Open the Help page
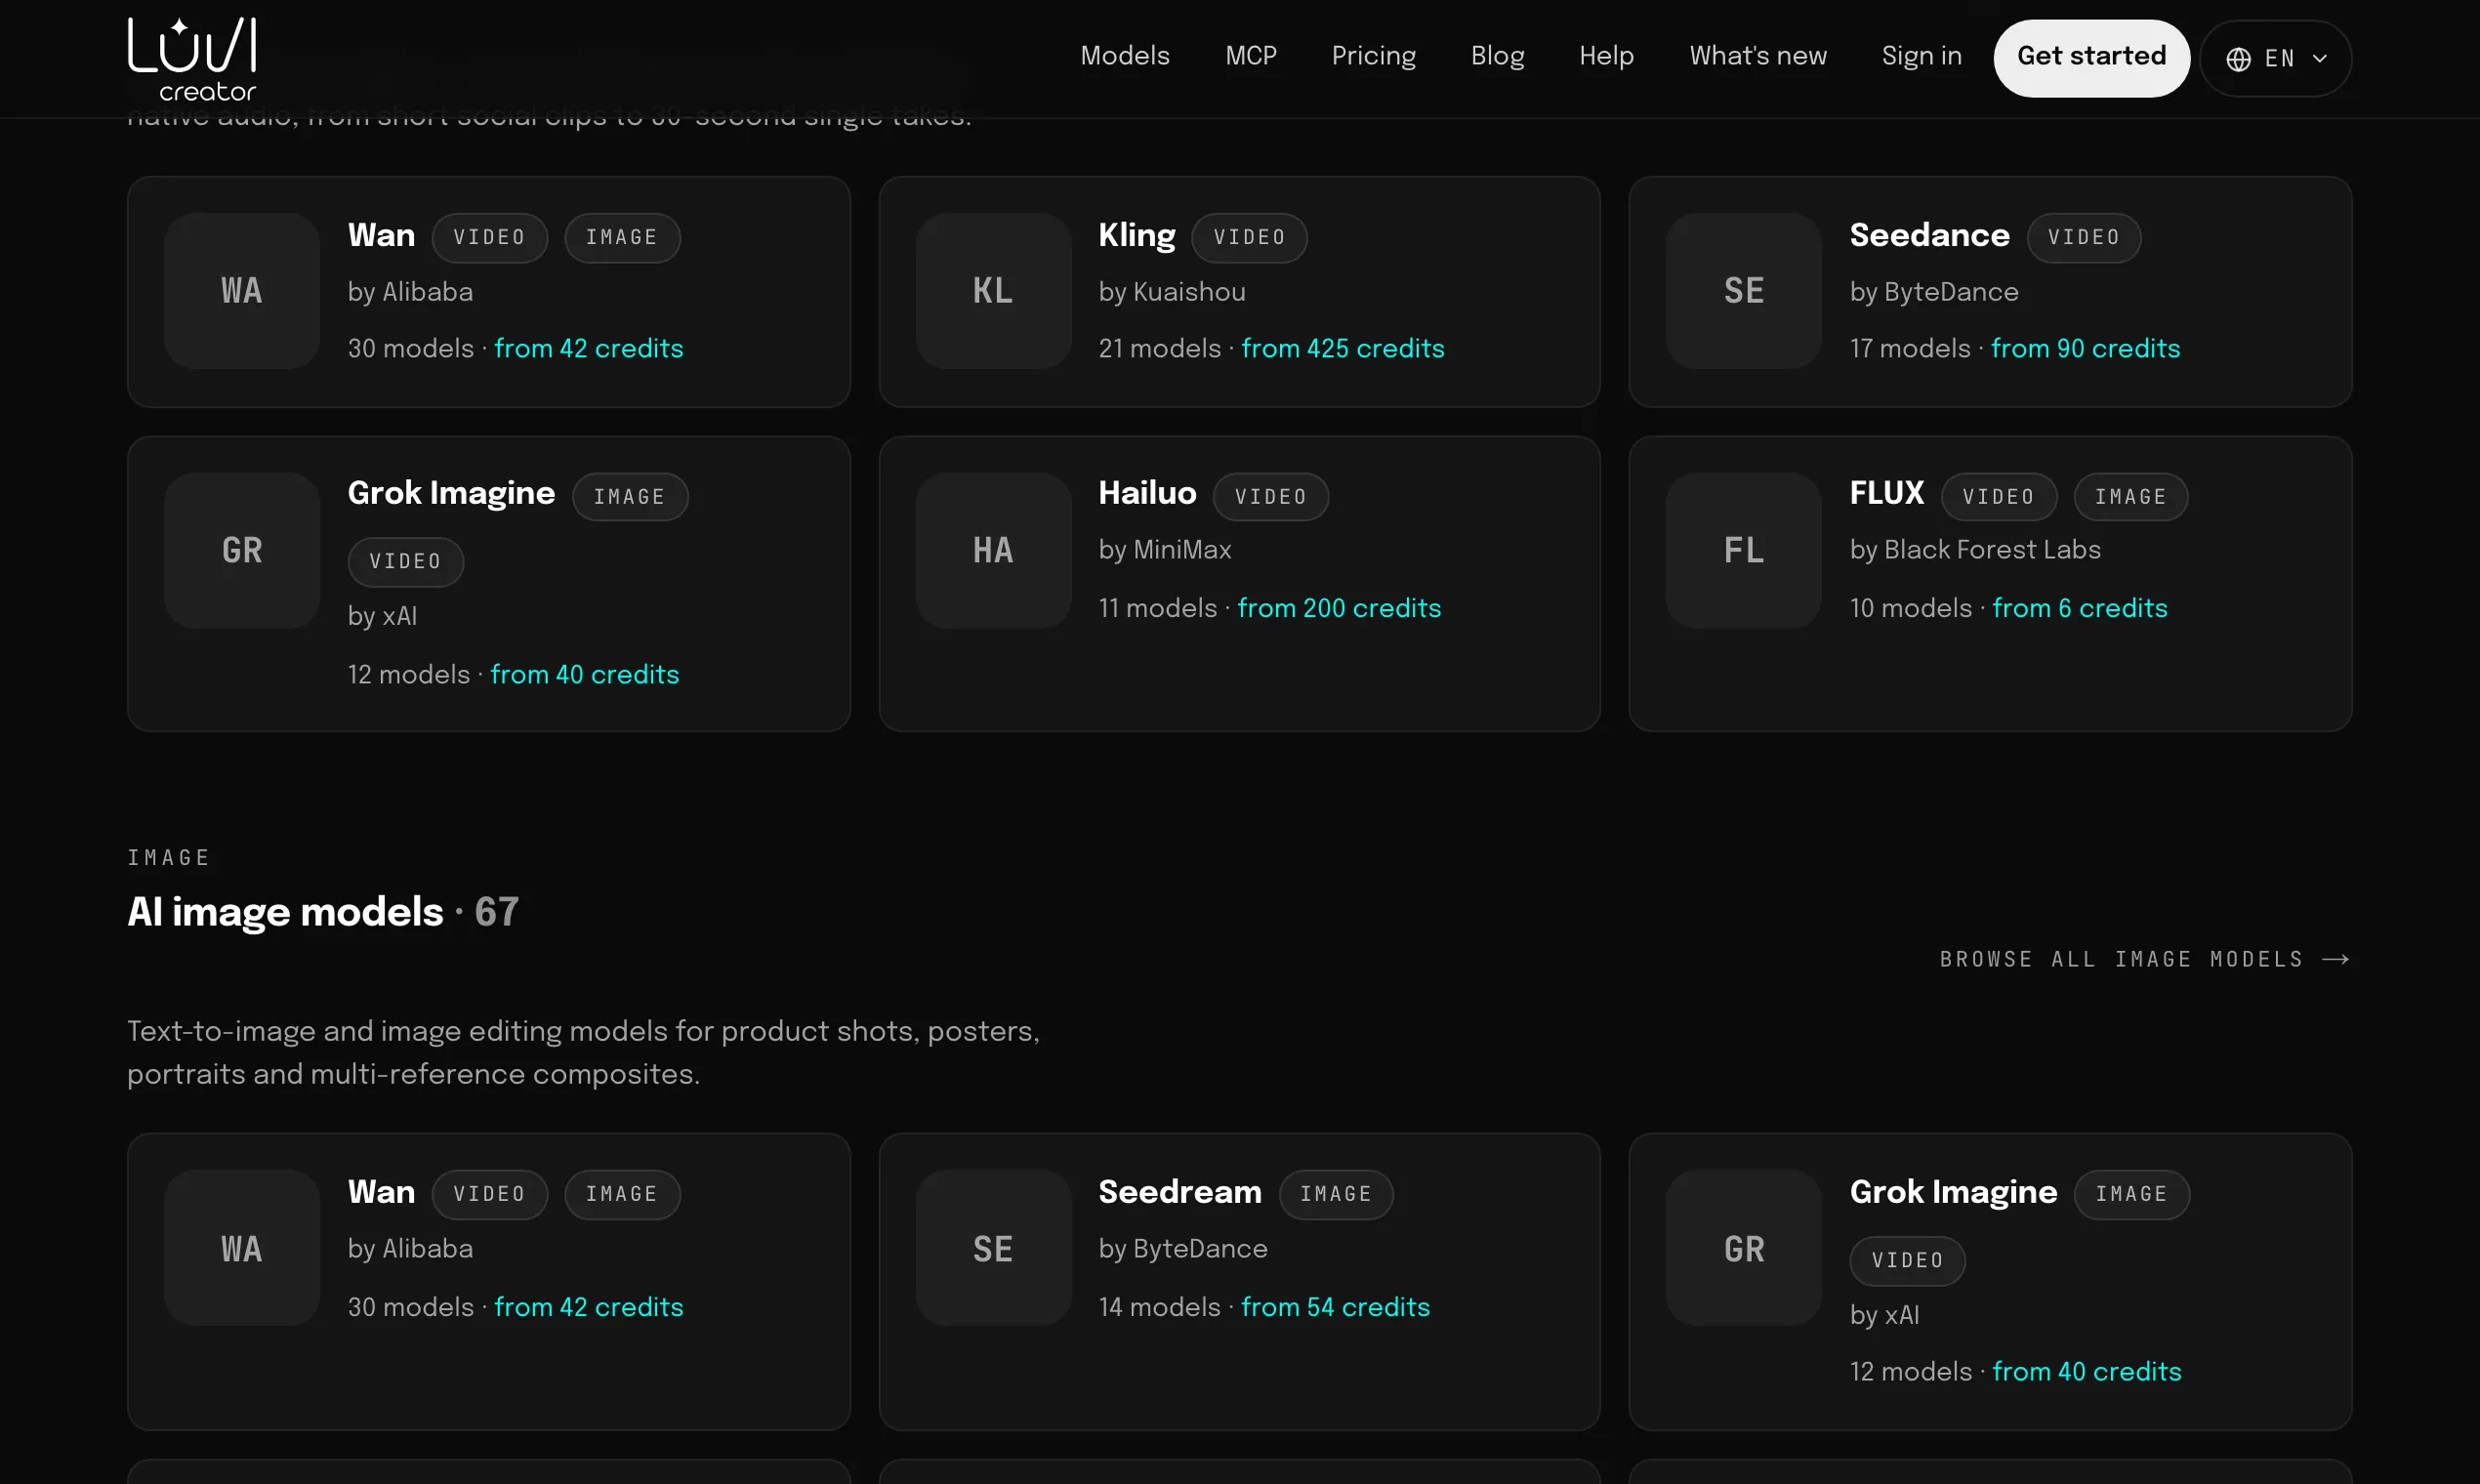The height and width of the screenshot is (1484, 2480). pyautogui.click(x=1606, y=56)
